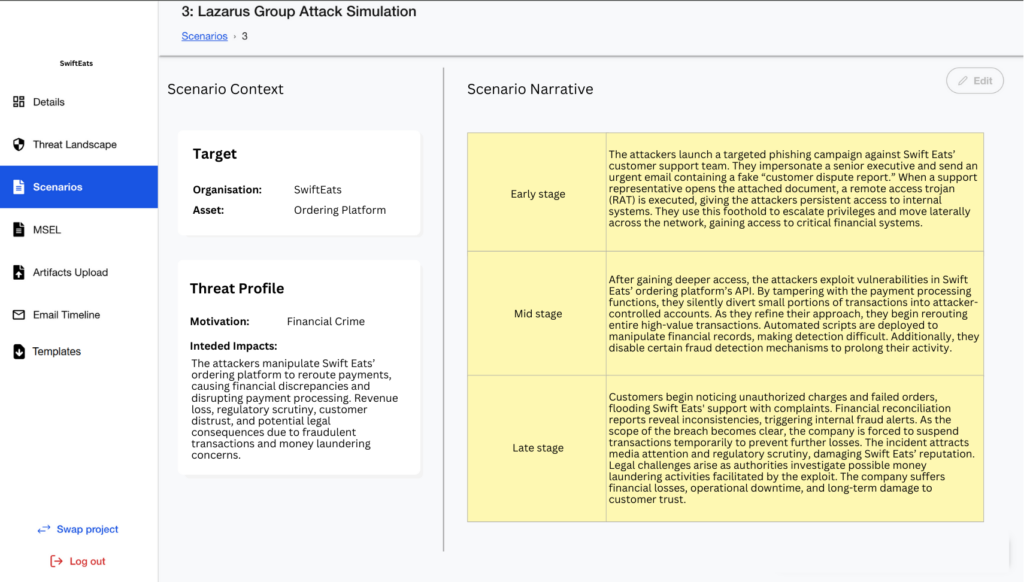This screenshot has height=582, width=1024.
Task: Click the Email Timeline envelope icon
Action: point(18,315)
